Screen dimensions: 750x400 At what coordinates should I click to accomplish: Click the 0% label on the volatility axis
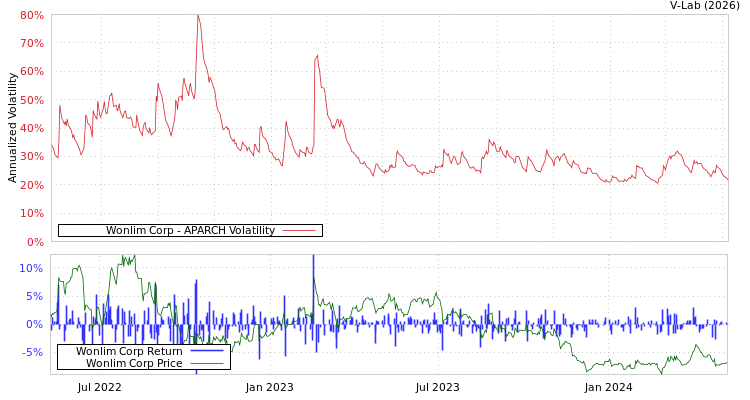tap(35, 242)
